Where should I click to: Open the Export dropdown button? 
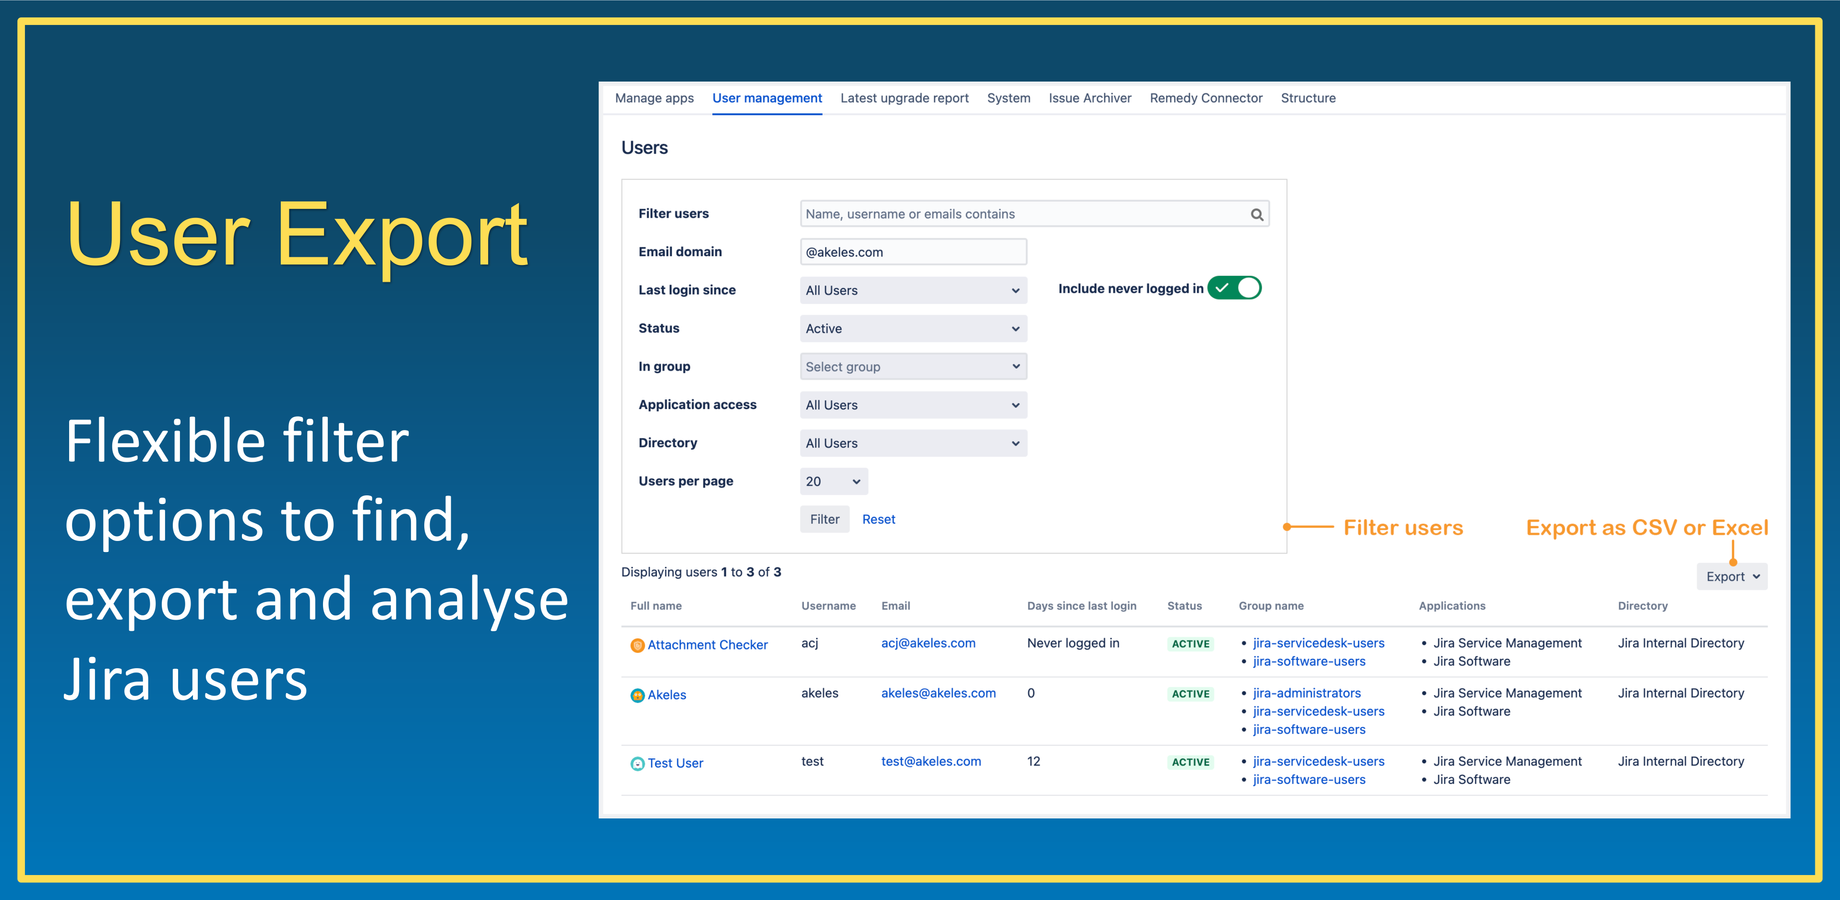[1732, 576]
